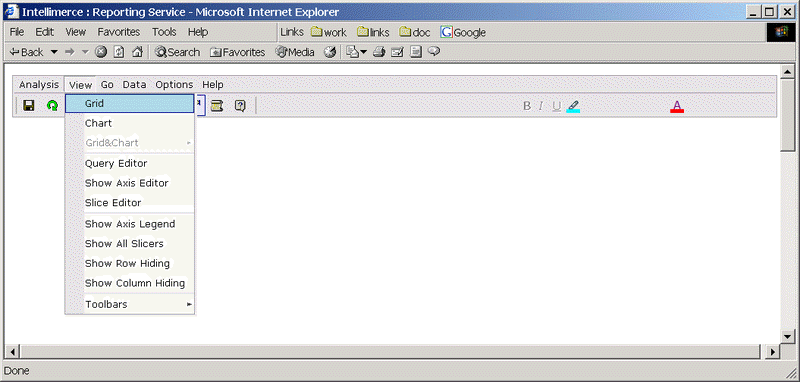
Task: Toggle Show Column Hiding
Action: pyautogui.click(x=130, y=283)
